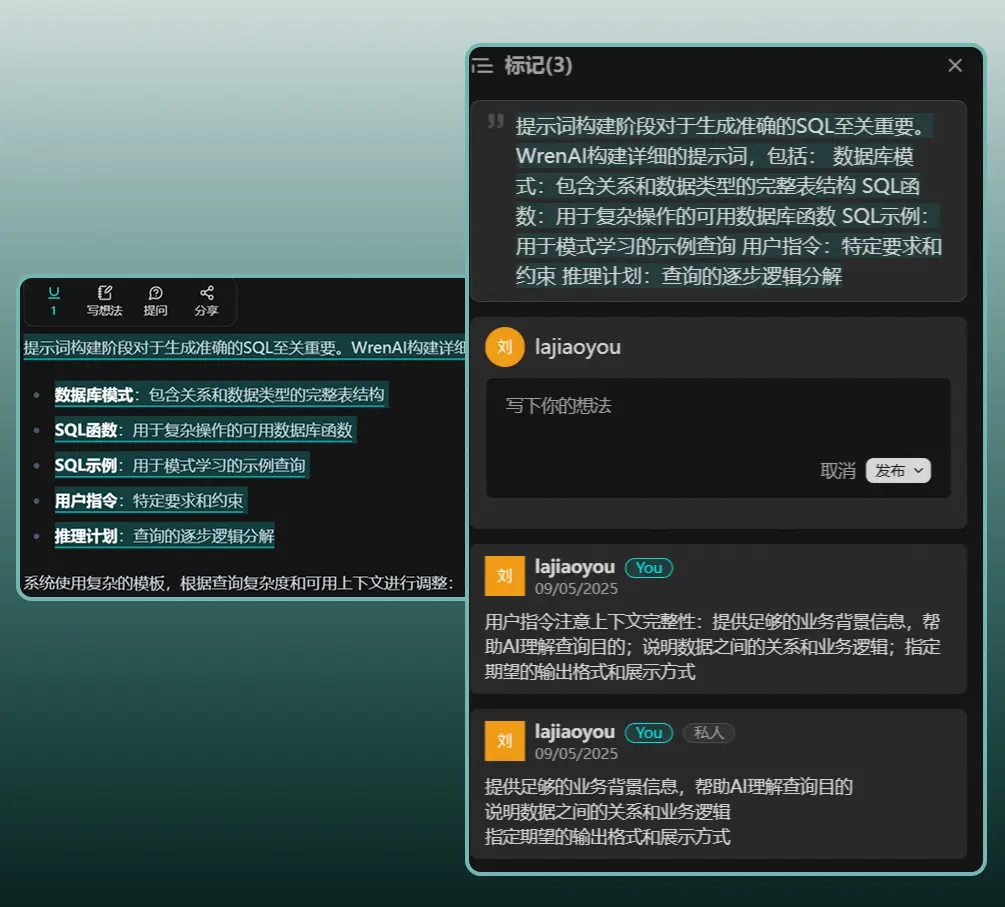Click the lajiaoyou username above the input box

[x=577, y=347]
